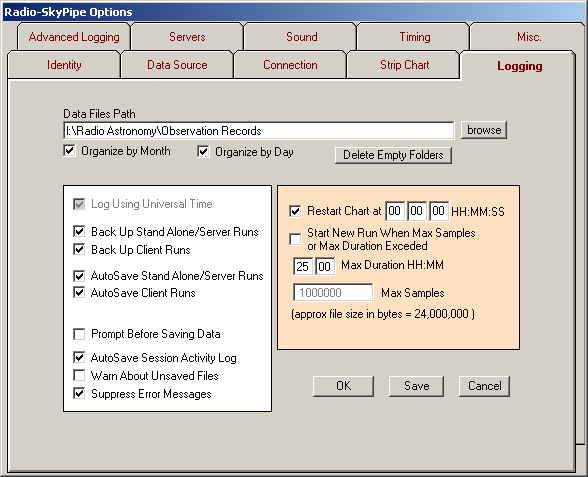Open the Sound tab
Screen dimensions: 588x477
click(x=302, y=37)
